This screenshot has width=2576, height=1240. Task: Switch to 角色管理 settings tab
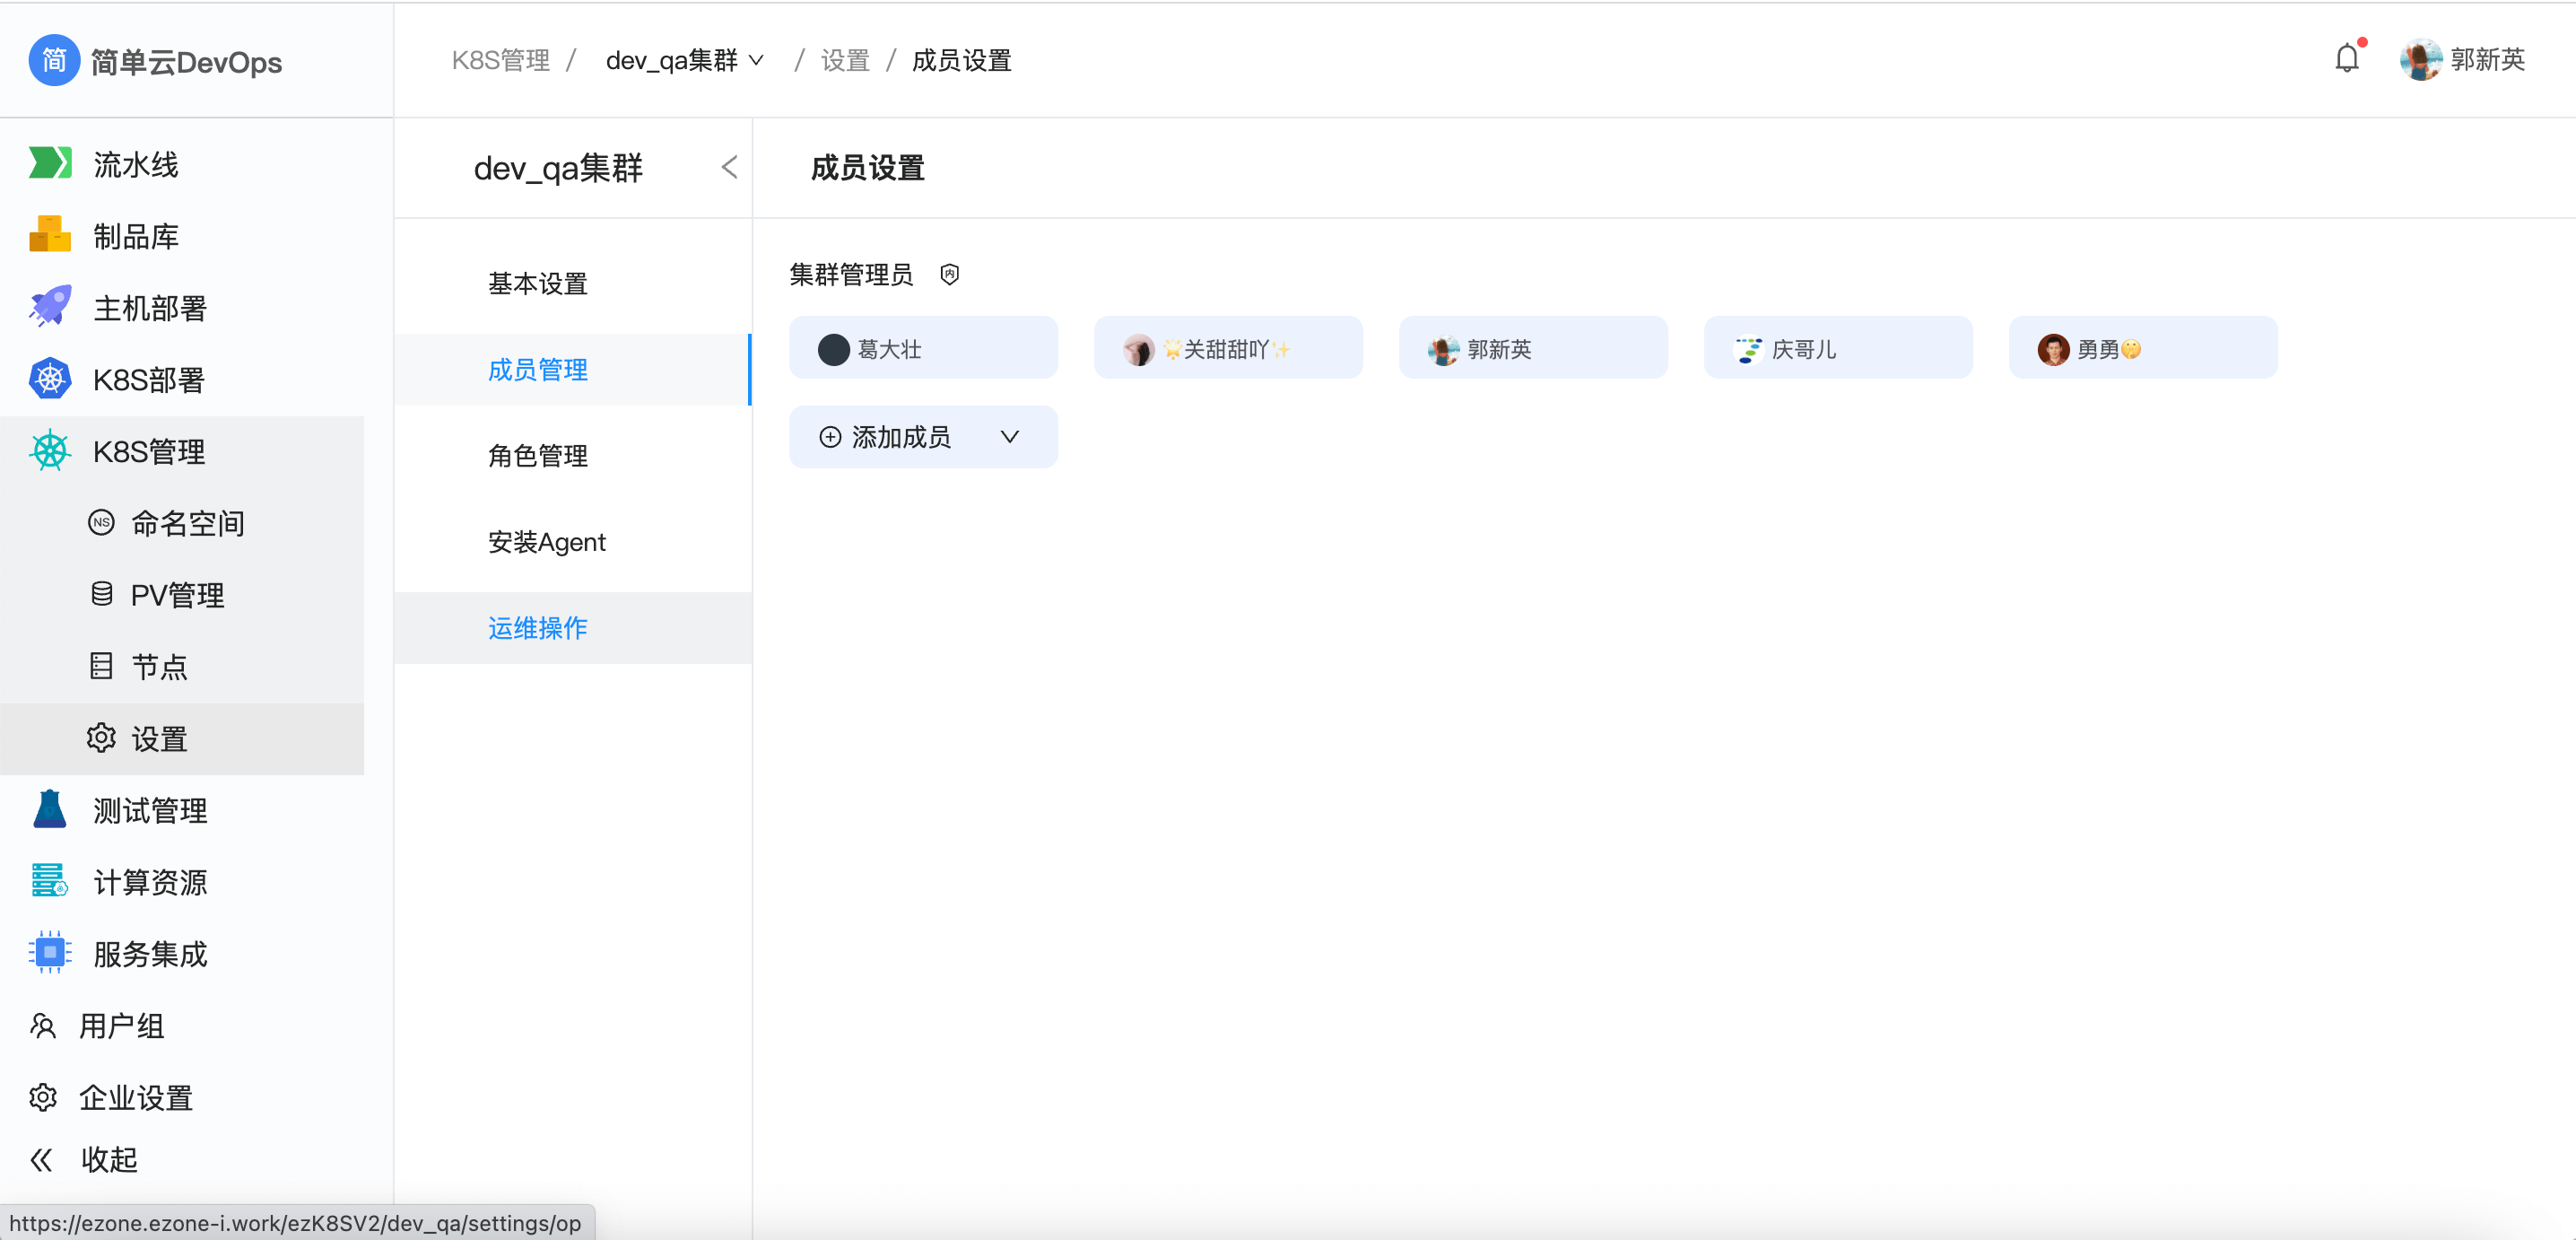coord(537,456)
